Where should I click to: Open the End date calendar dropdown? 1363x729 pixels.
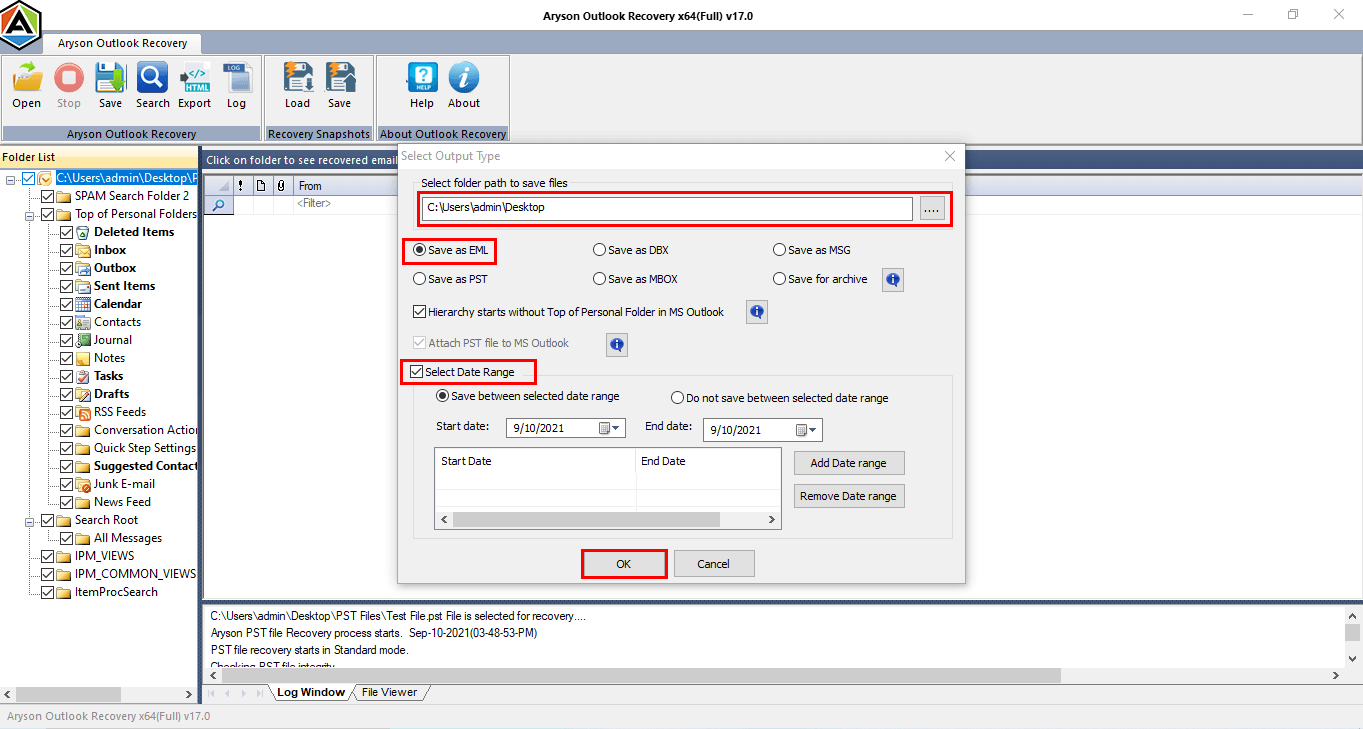(807, 430)
